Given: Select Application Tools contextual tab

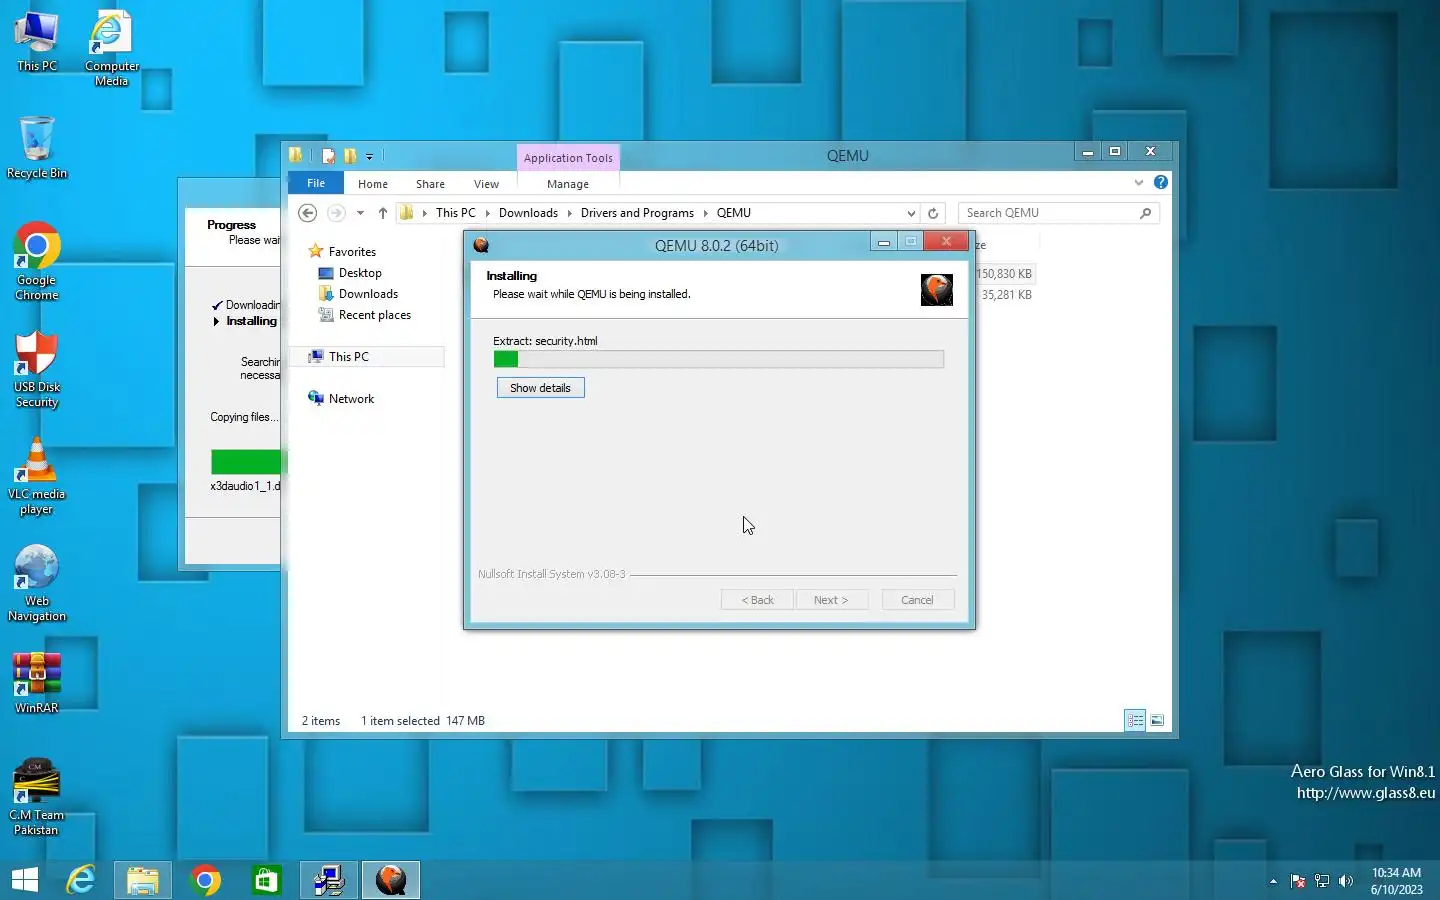Looking at the screenshot, I should point(568,158).
